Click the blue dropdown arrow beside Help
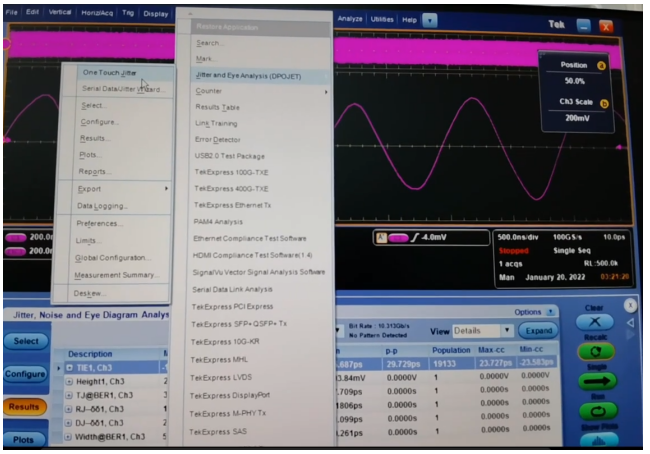Image resolution: width=650 pixels, height=454 pixels. [x=430, y=20]
